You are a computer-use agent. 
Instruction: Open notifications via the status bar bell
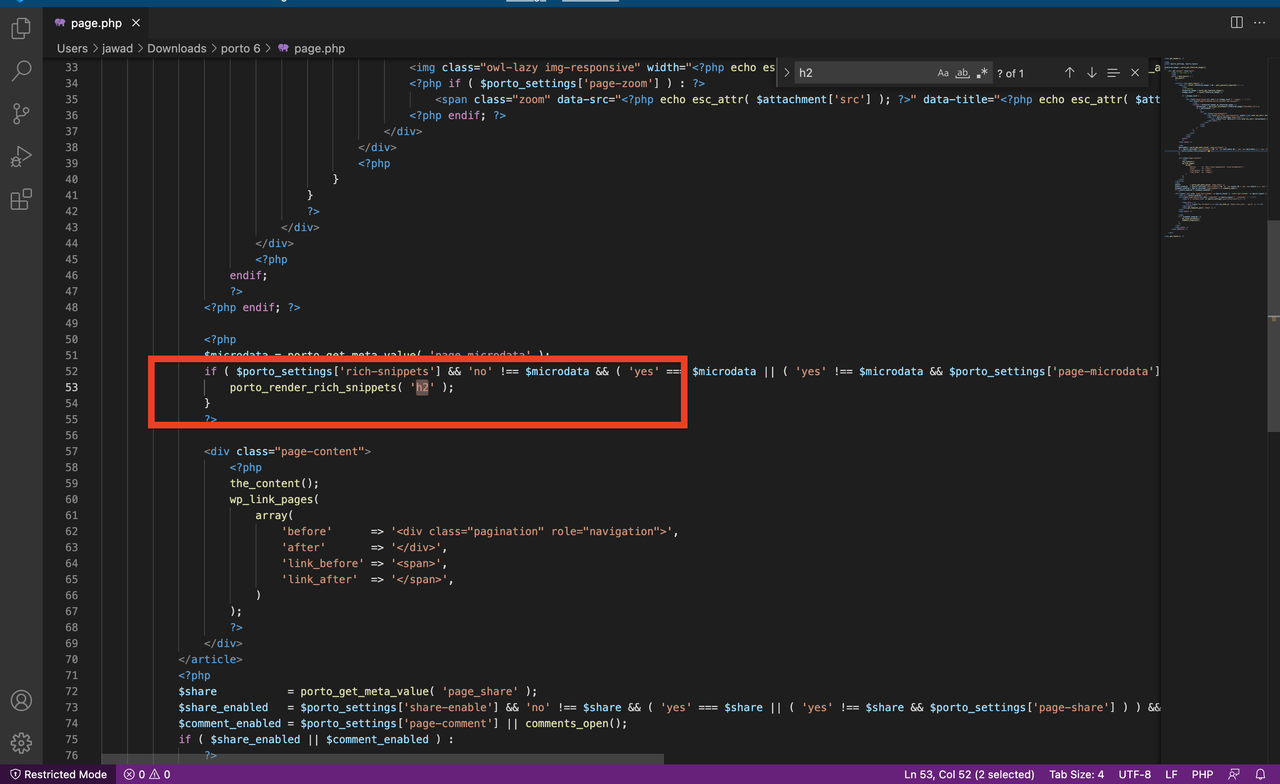click(x=1262, y=774)
